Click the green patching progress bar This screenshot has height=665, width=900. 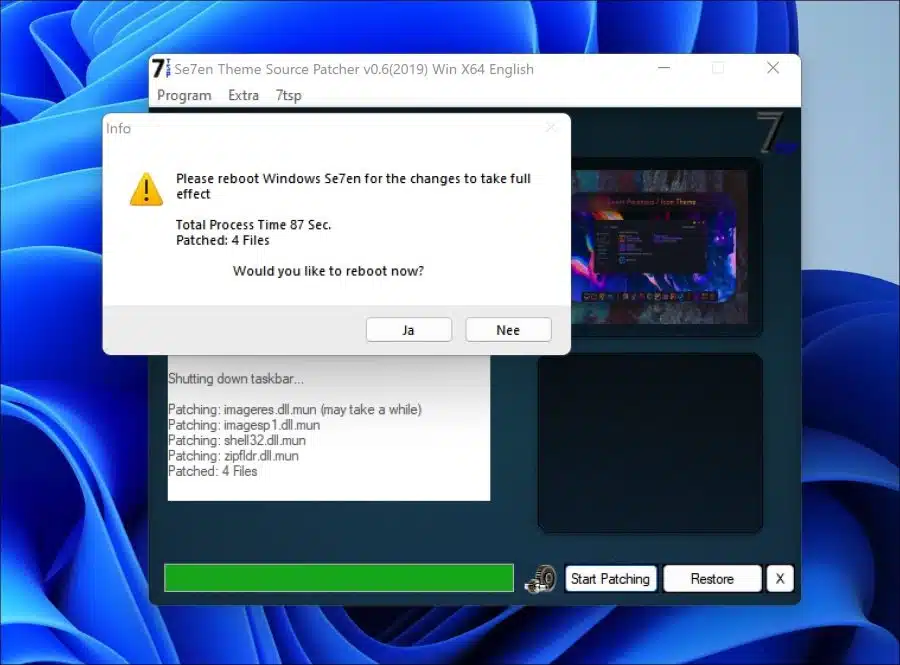[339, 578]
